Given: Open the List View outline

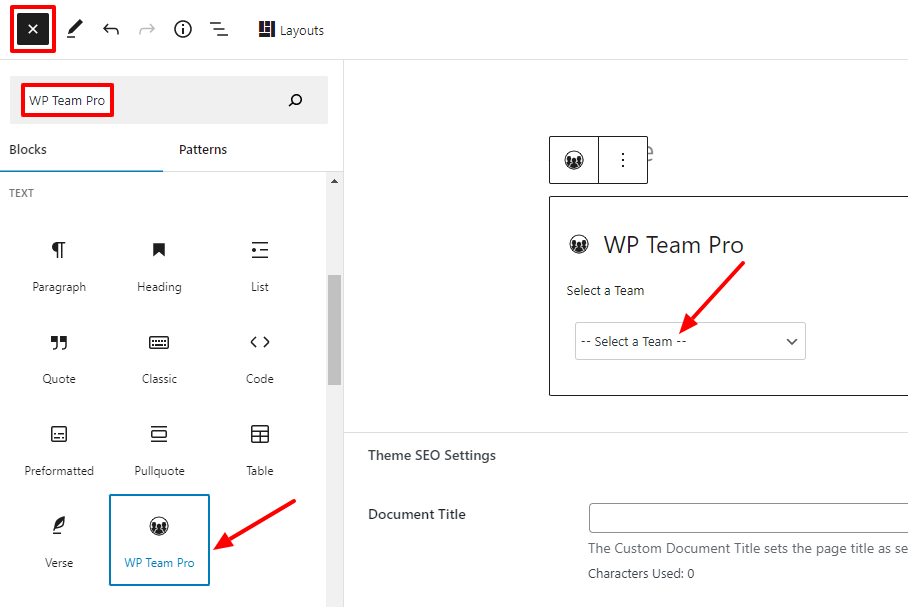Looking at the screenshot, I should [x=218, y=29].
